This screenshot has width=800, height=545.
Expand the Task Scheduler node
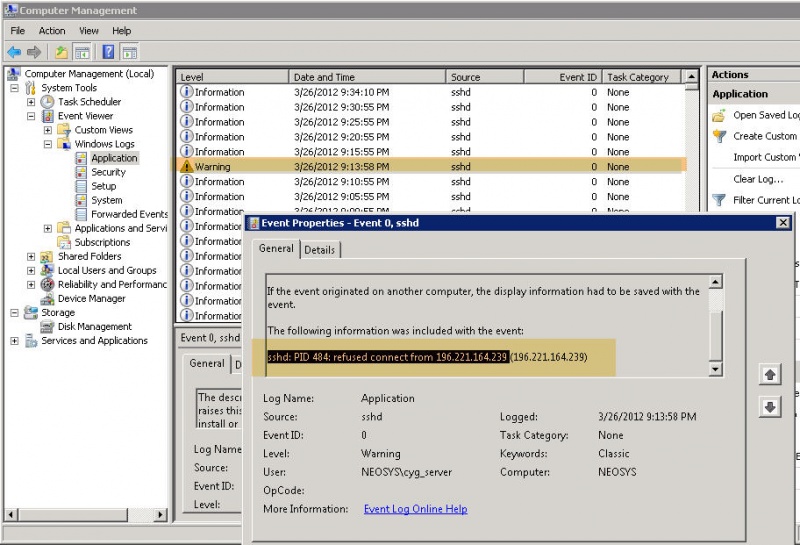(31, 102)
